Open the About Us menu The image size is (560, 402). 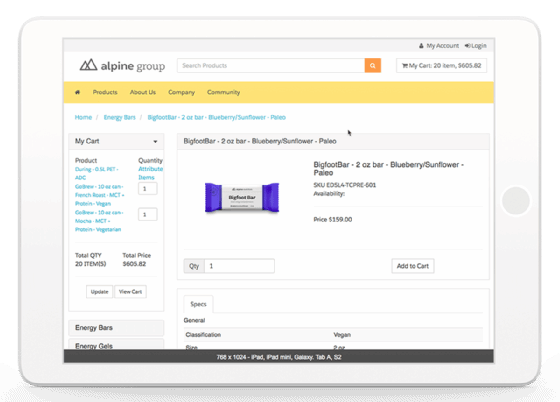143,92
